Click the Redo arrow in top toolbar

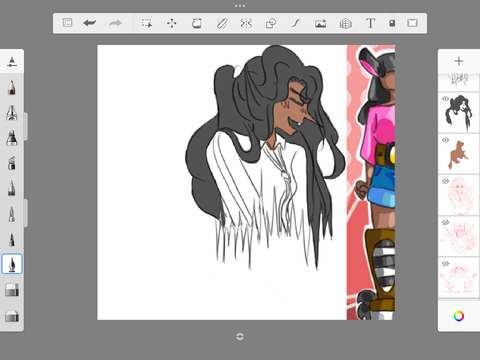click(x=115, y=23)
